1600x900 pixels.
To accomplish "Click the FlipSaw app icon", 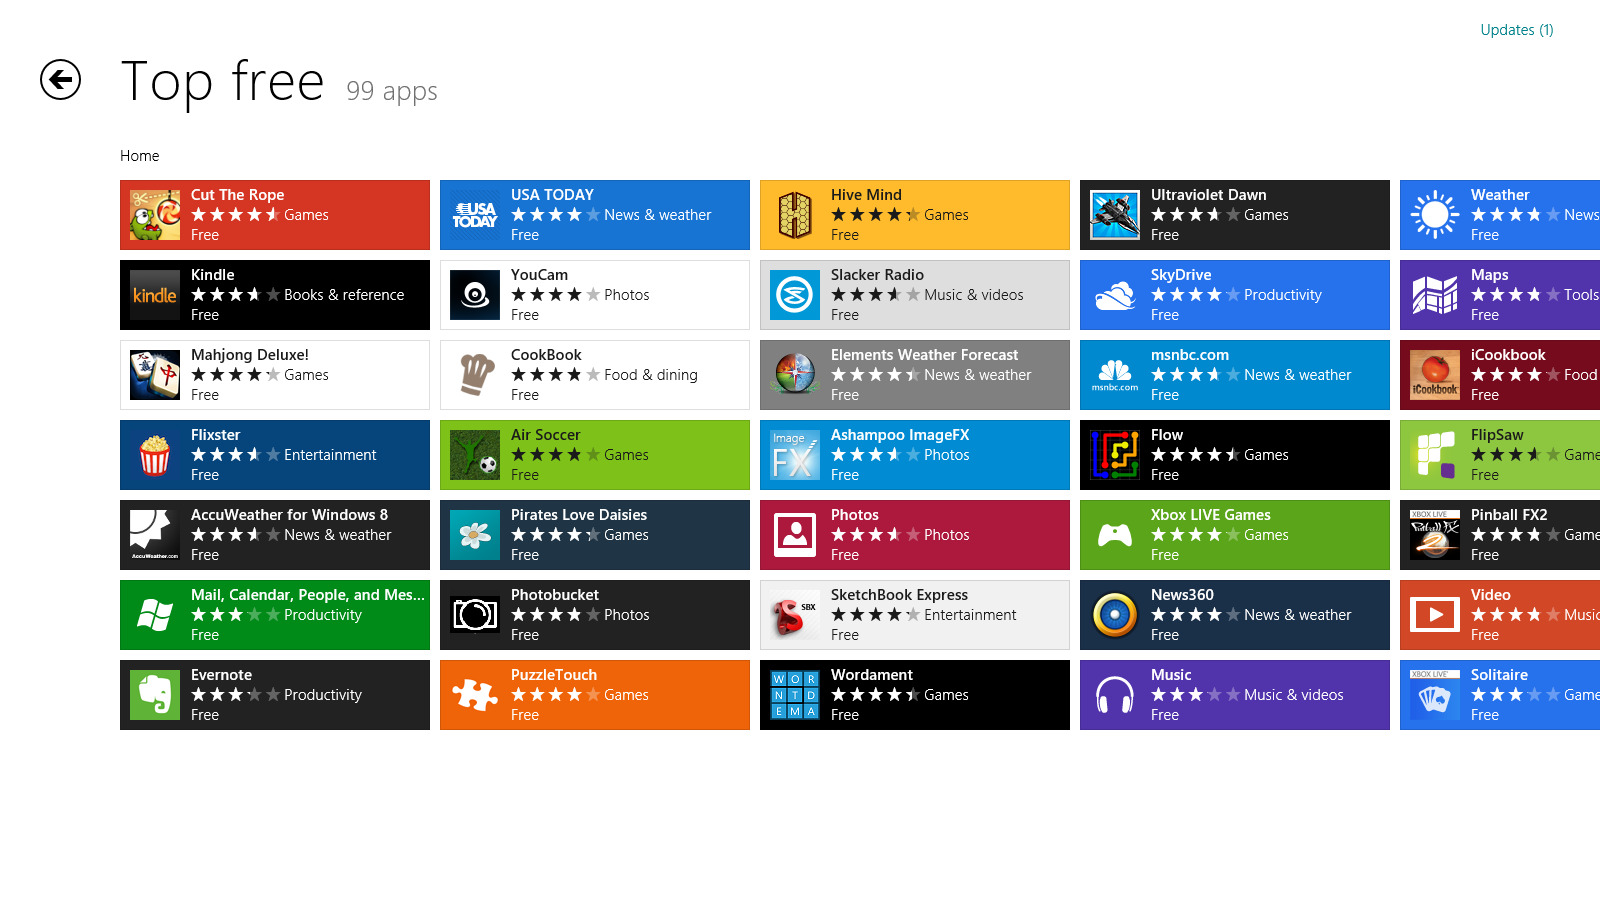I will (x=1435, y=455).
